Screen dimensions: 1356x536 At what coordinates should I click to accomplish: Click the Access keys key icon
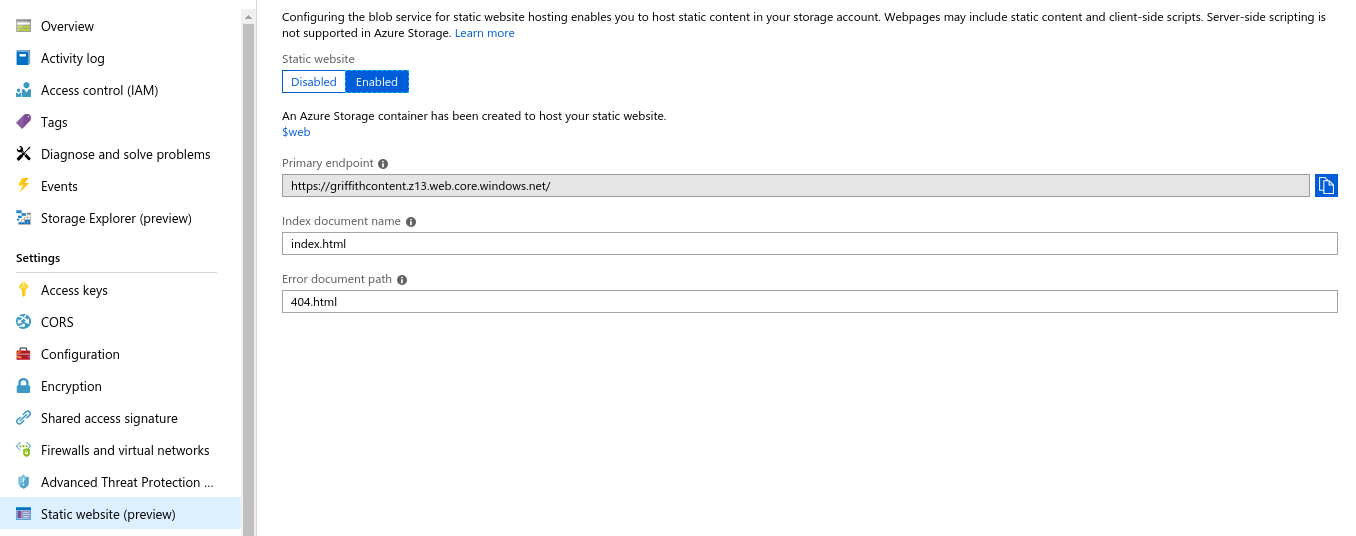[23, 290]
